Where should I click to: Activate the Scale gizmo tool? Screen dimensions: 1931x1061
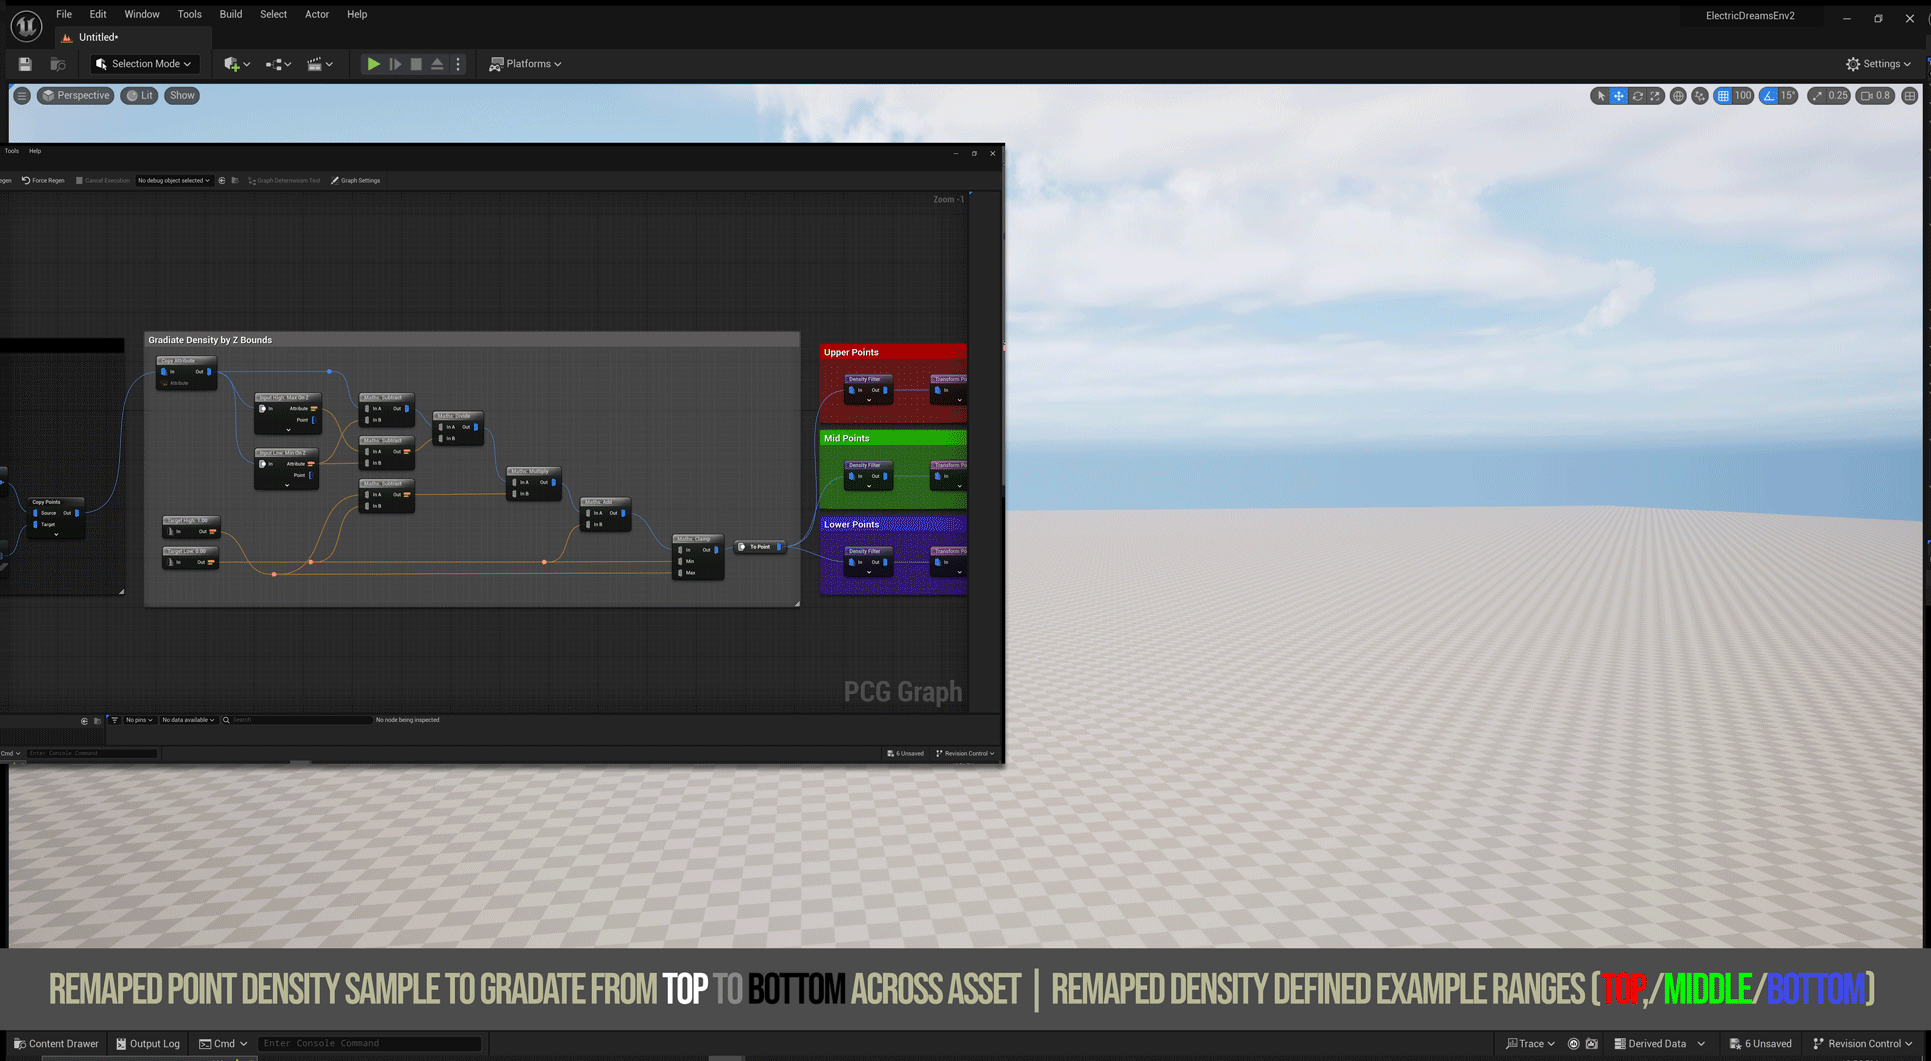point(1655,96)
